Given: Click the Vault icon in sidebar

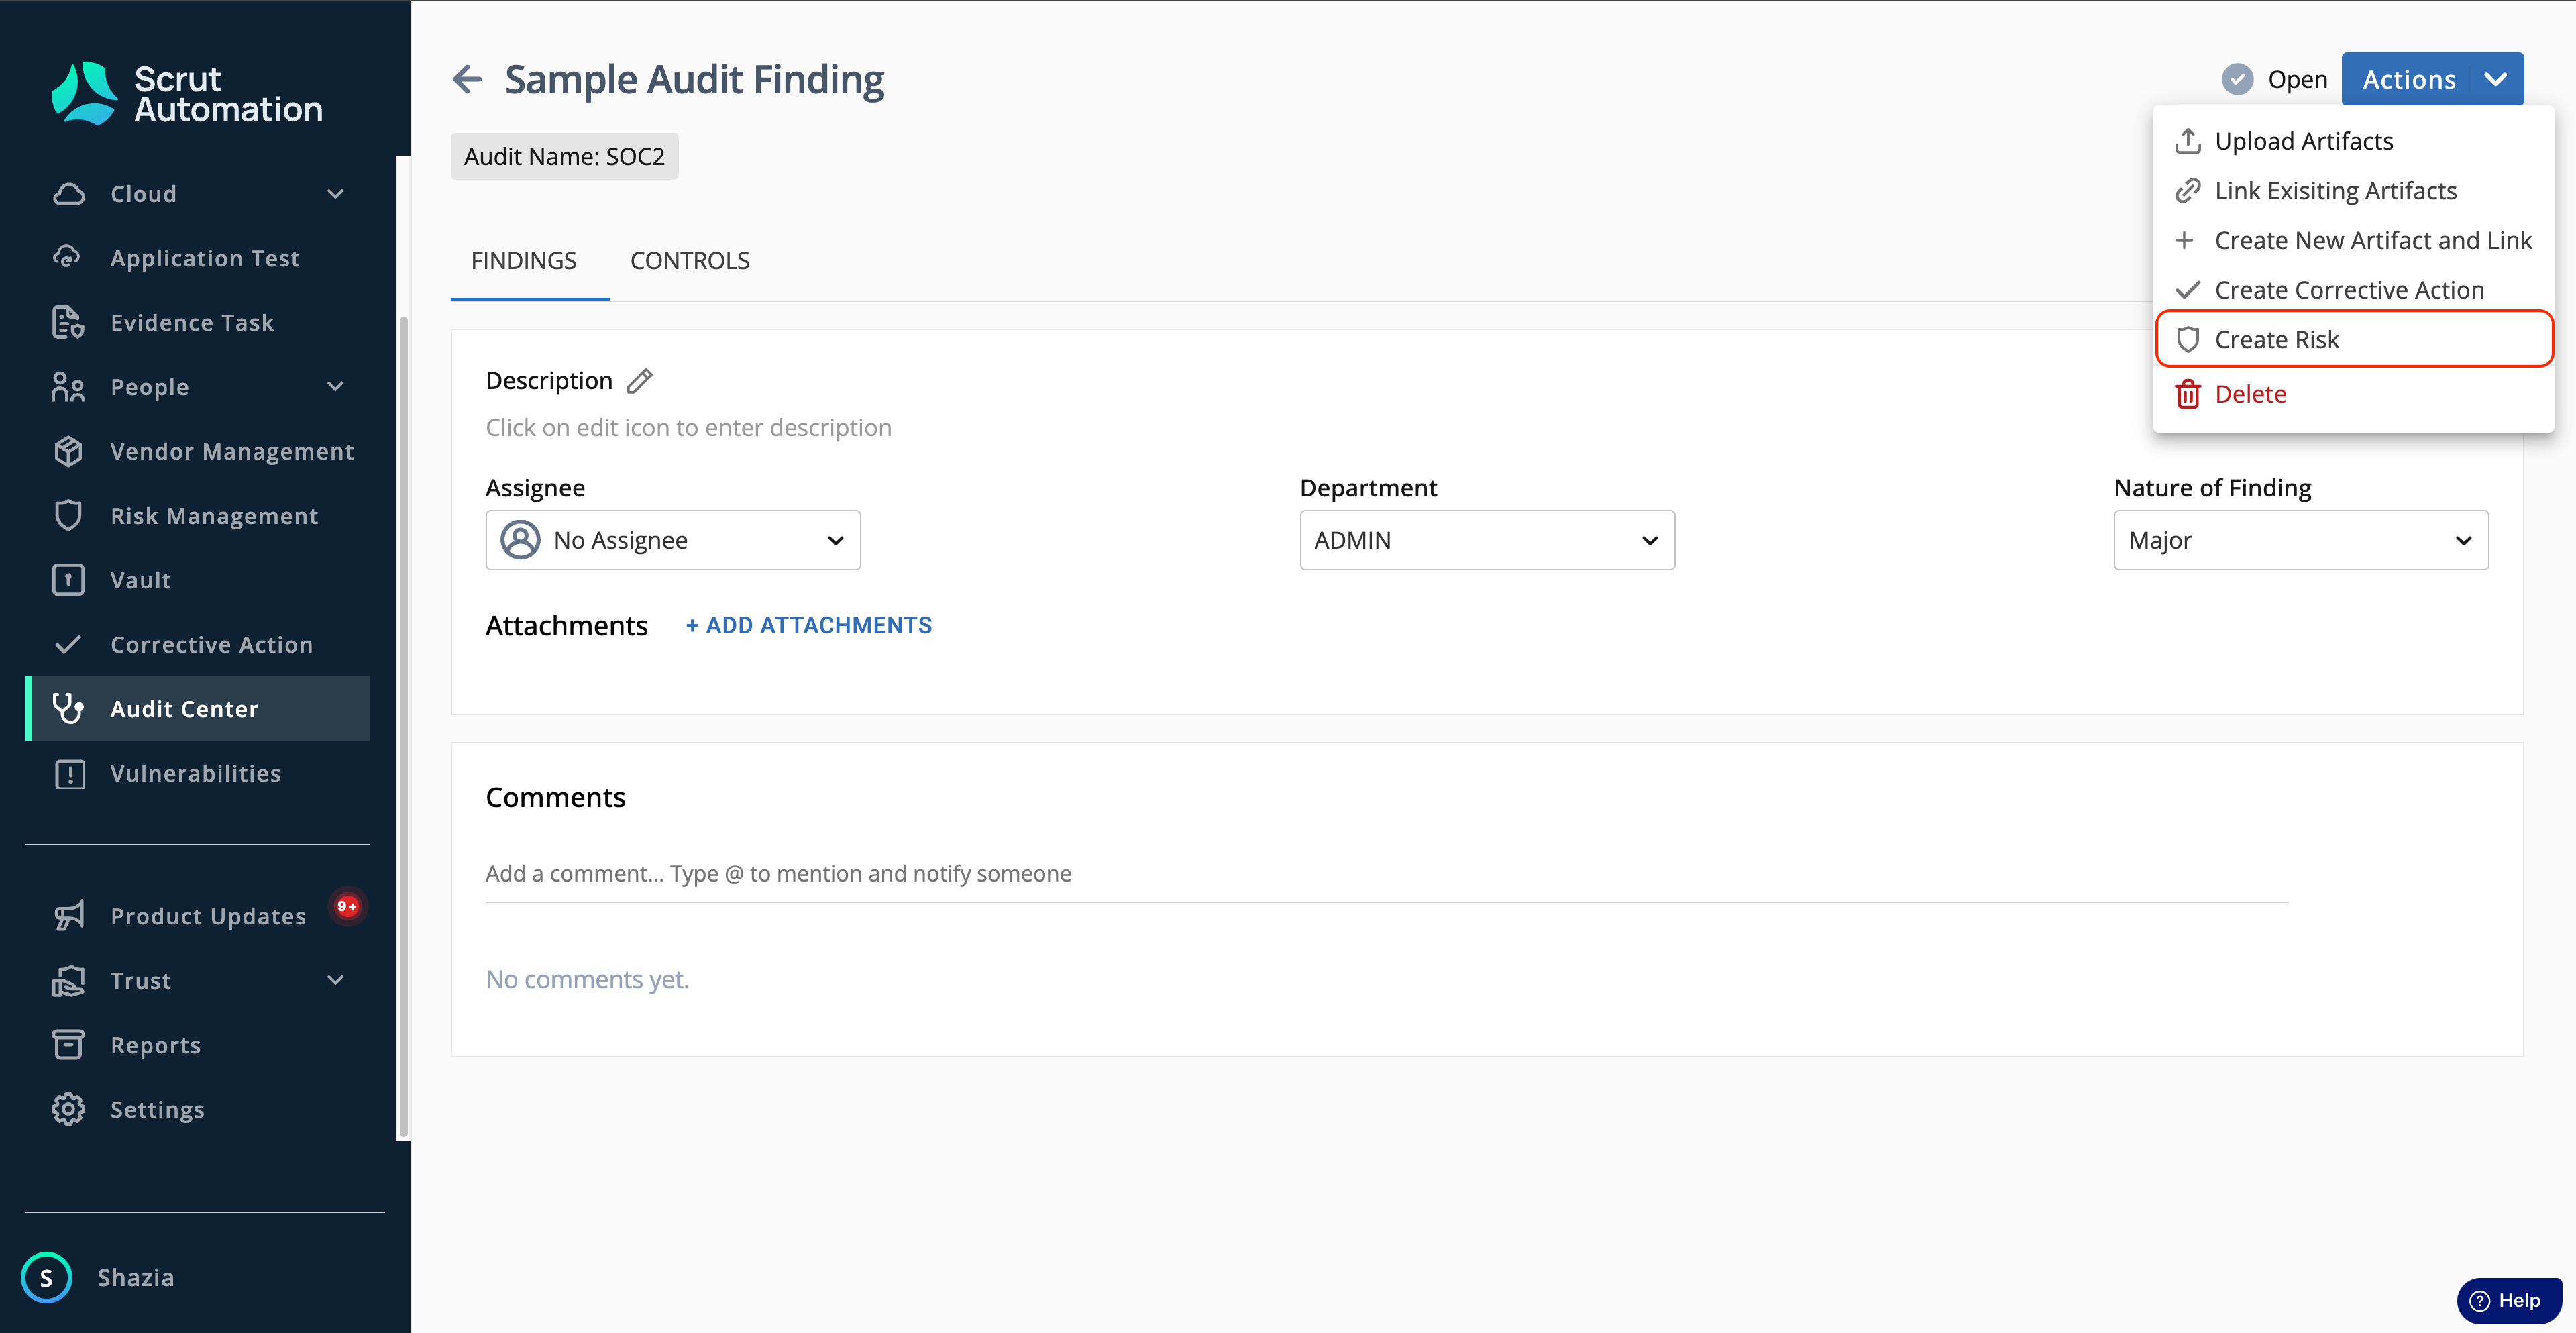Looking at the screenshot, I should pos(68,580).
